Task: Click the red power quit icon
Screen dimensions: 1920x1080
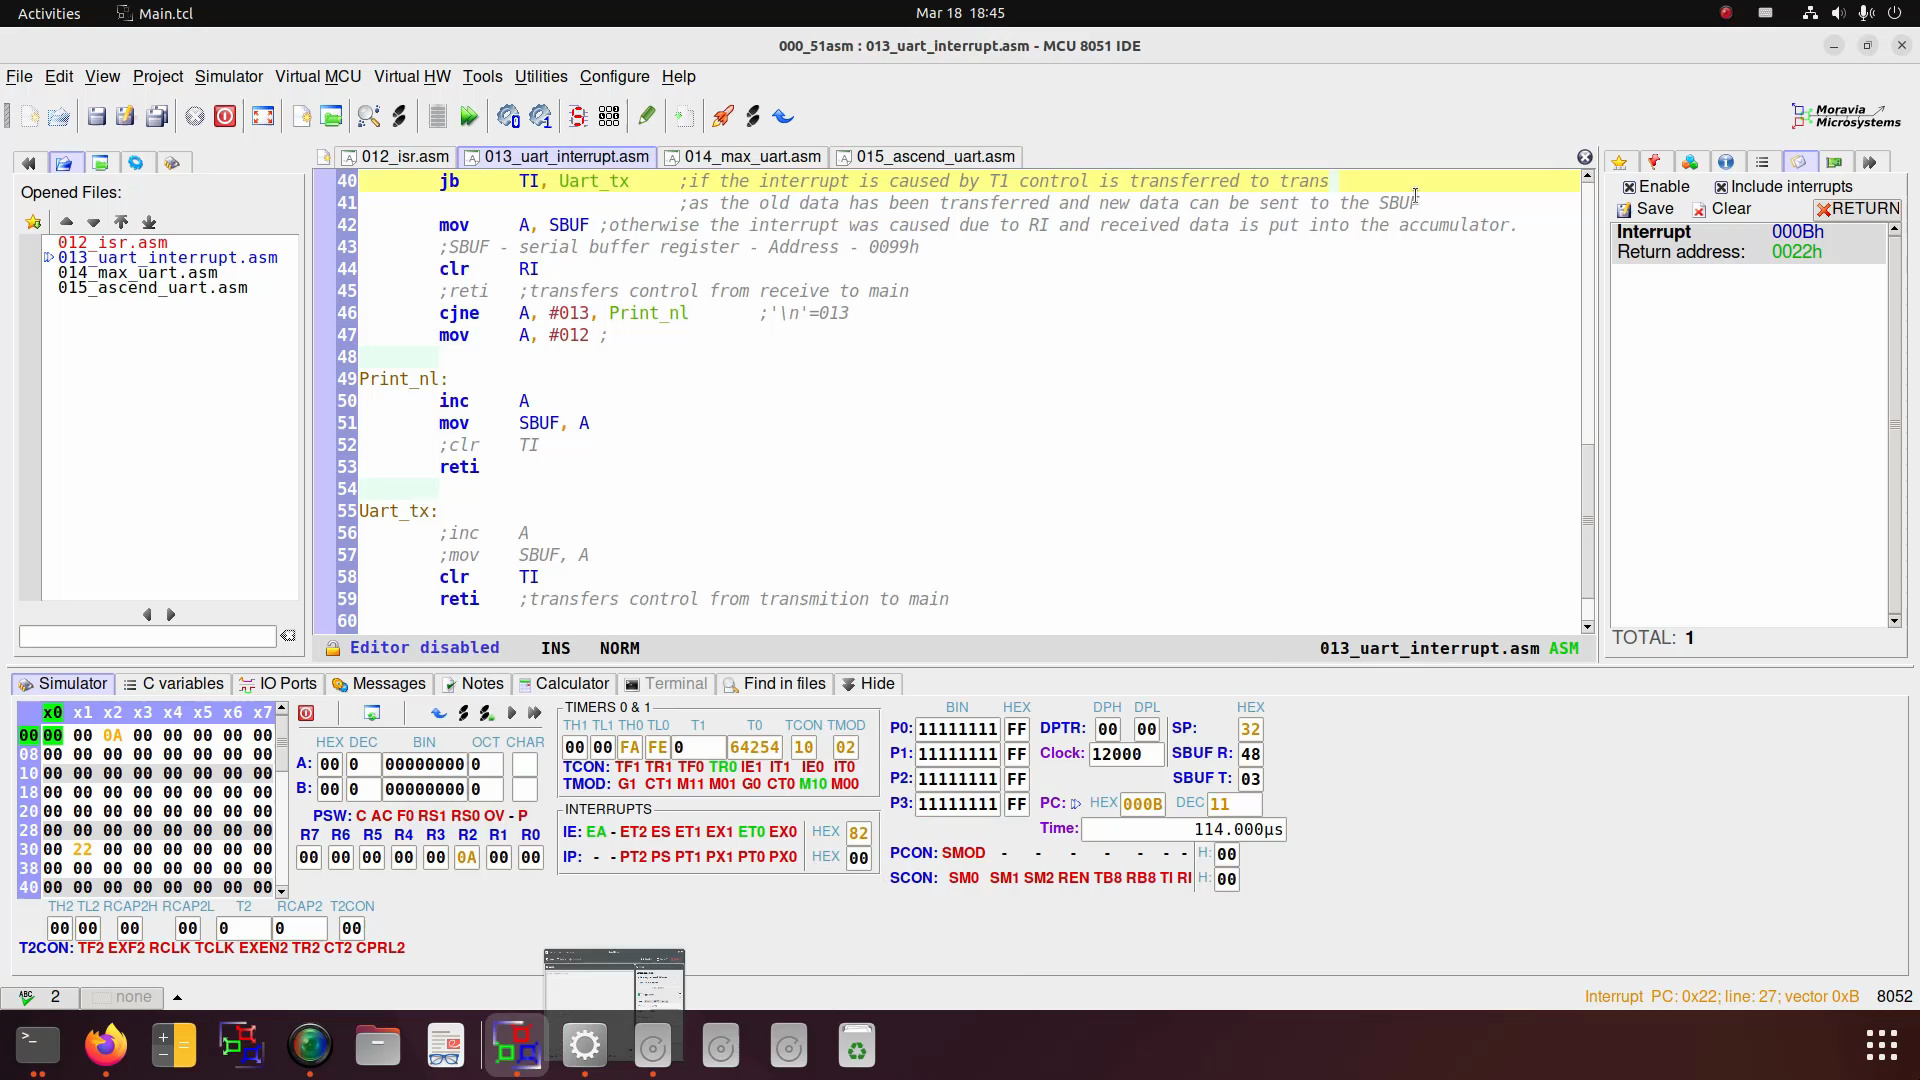Action: [225, 117]
